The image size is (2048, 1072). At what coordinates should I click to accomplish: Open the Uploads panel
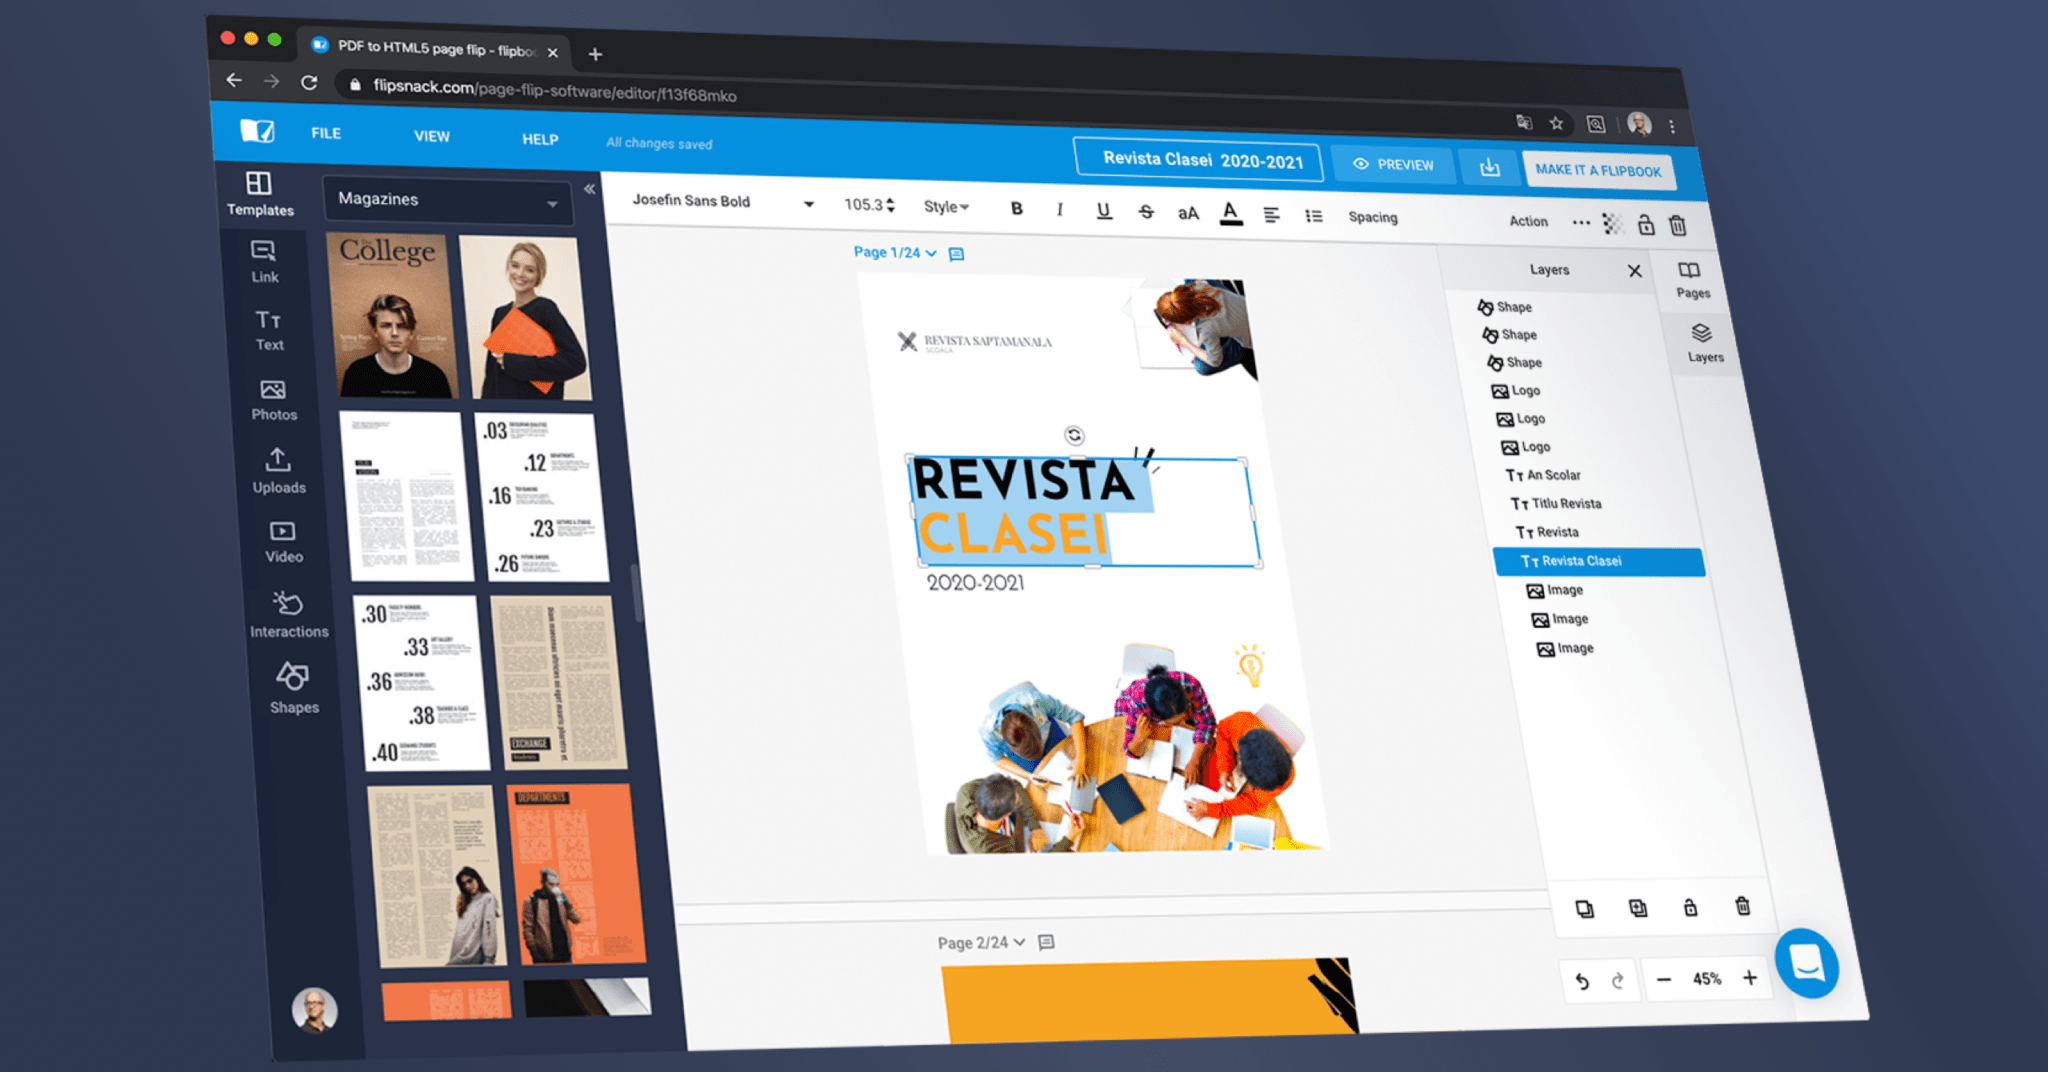click(x=279, y=471)
